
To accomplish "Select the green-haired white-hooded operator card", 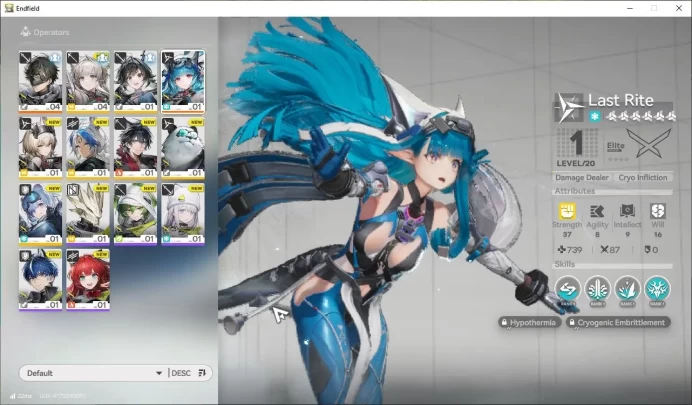I will (x=135, y=214).
